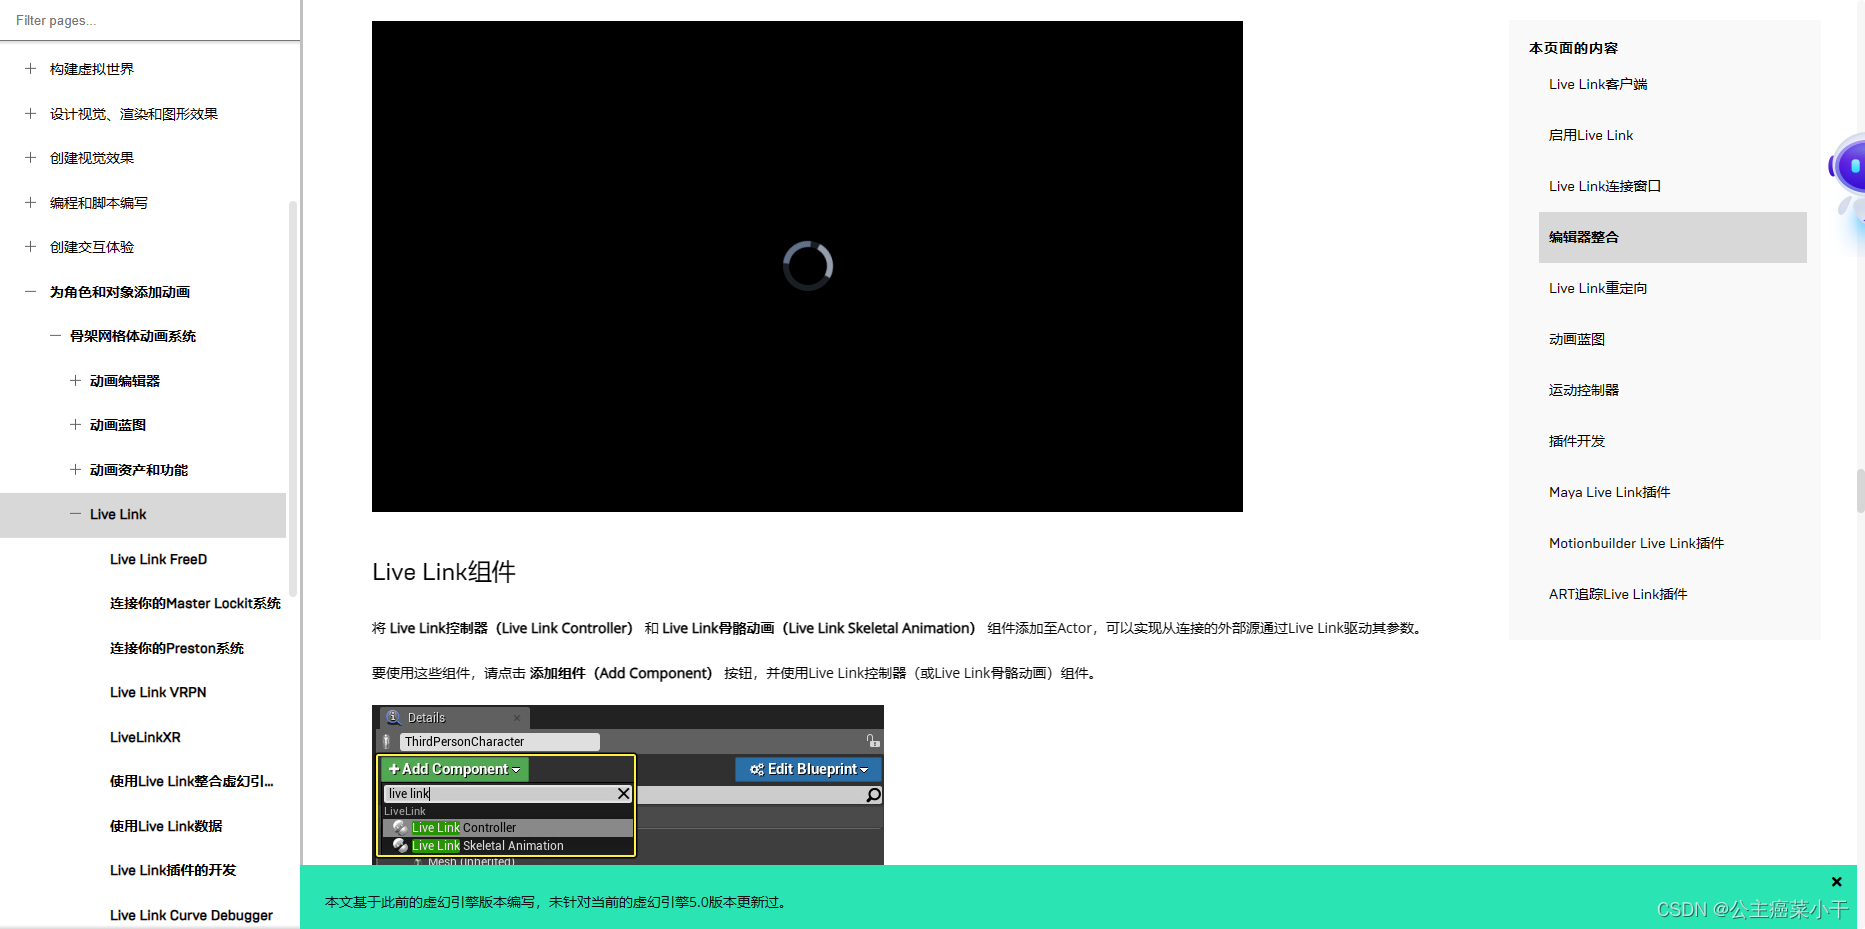Click the page vertical scrollbar thumb

coord(1860,490)
